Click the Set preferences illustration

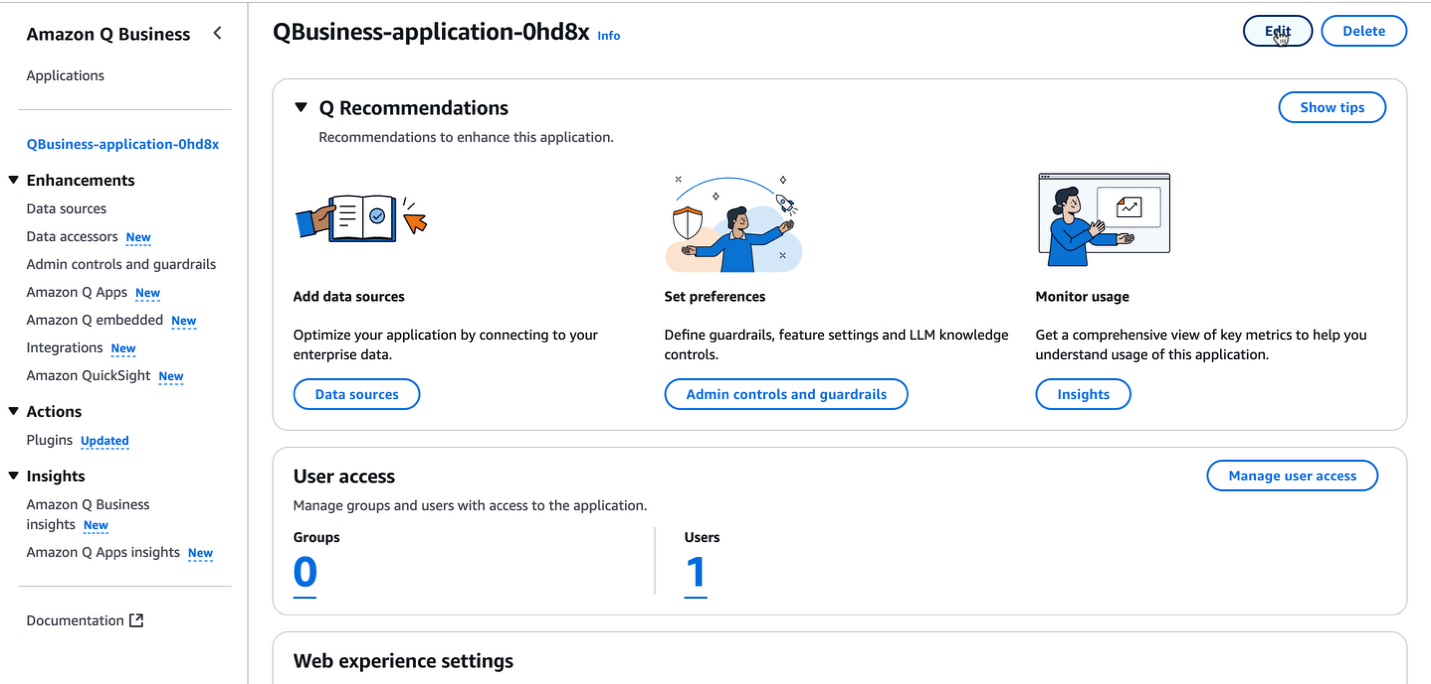[x=734, y=224]
